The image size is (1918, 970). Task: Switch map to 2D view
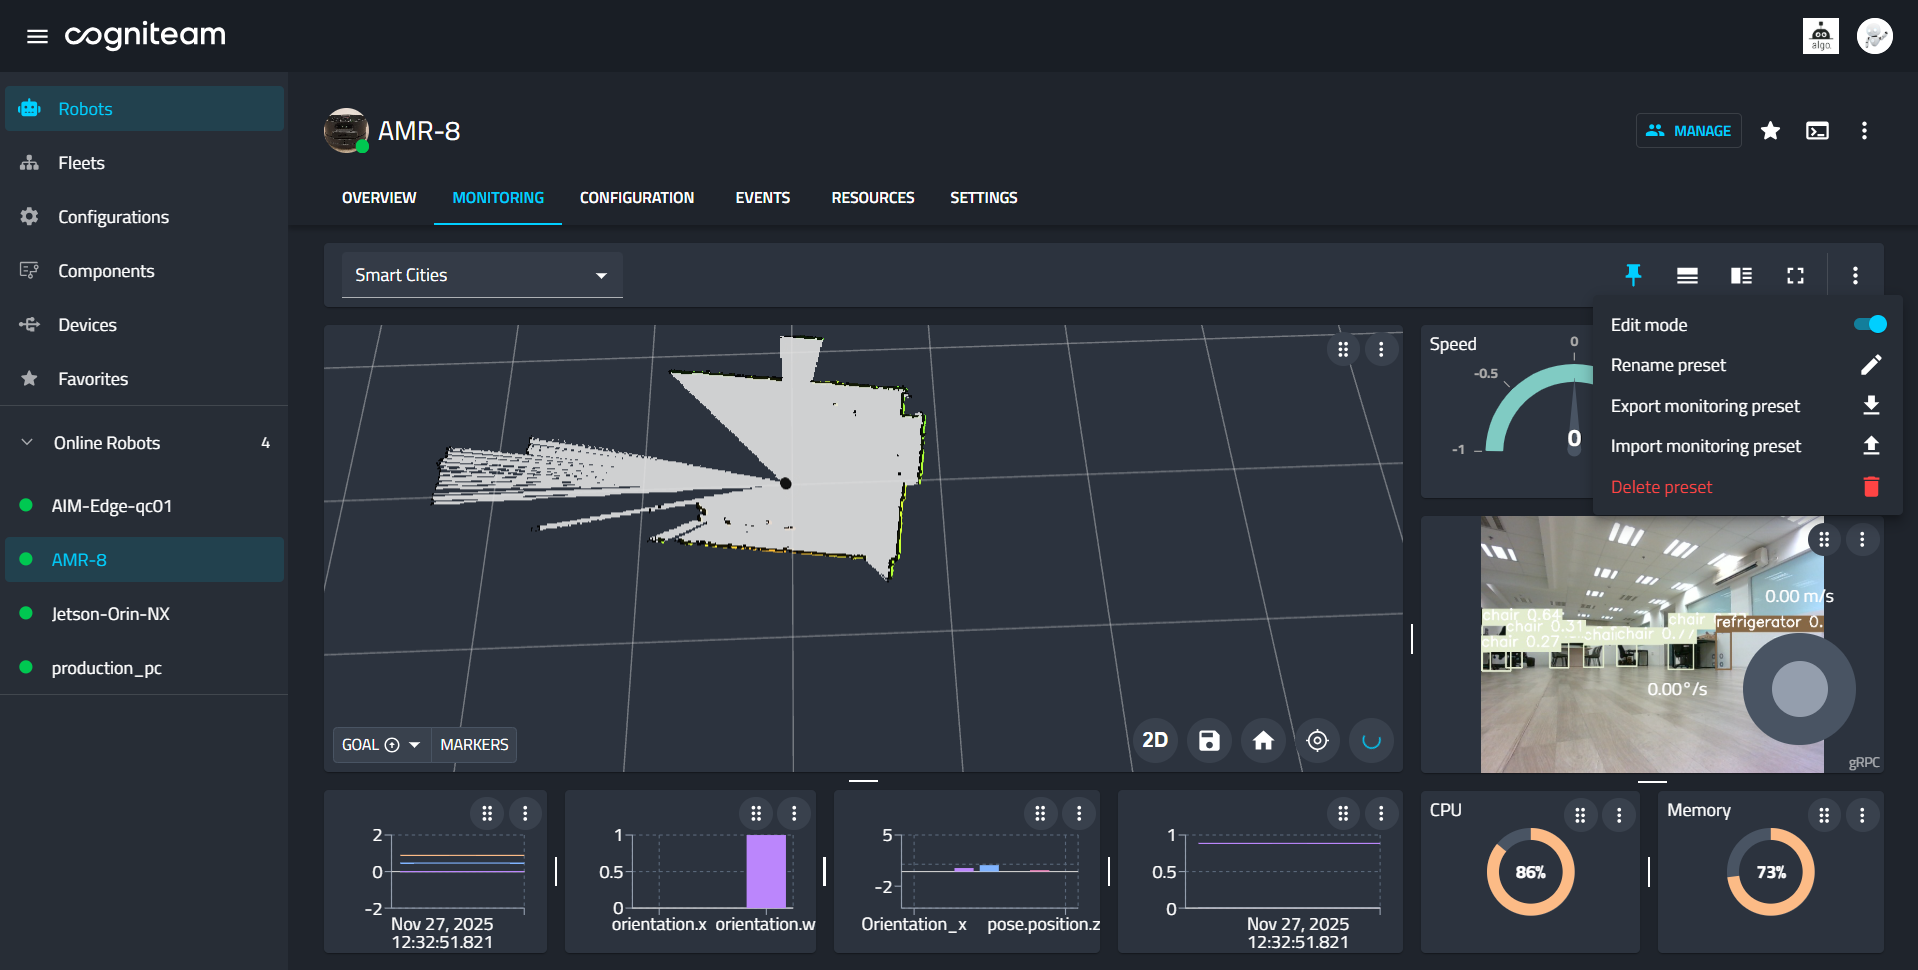pyautogui.click(x=1155, y=741)
